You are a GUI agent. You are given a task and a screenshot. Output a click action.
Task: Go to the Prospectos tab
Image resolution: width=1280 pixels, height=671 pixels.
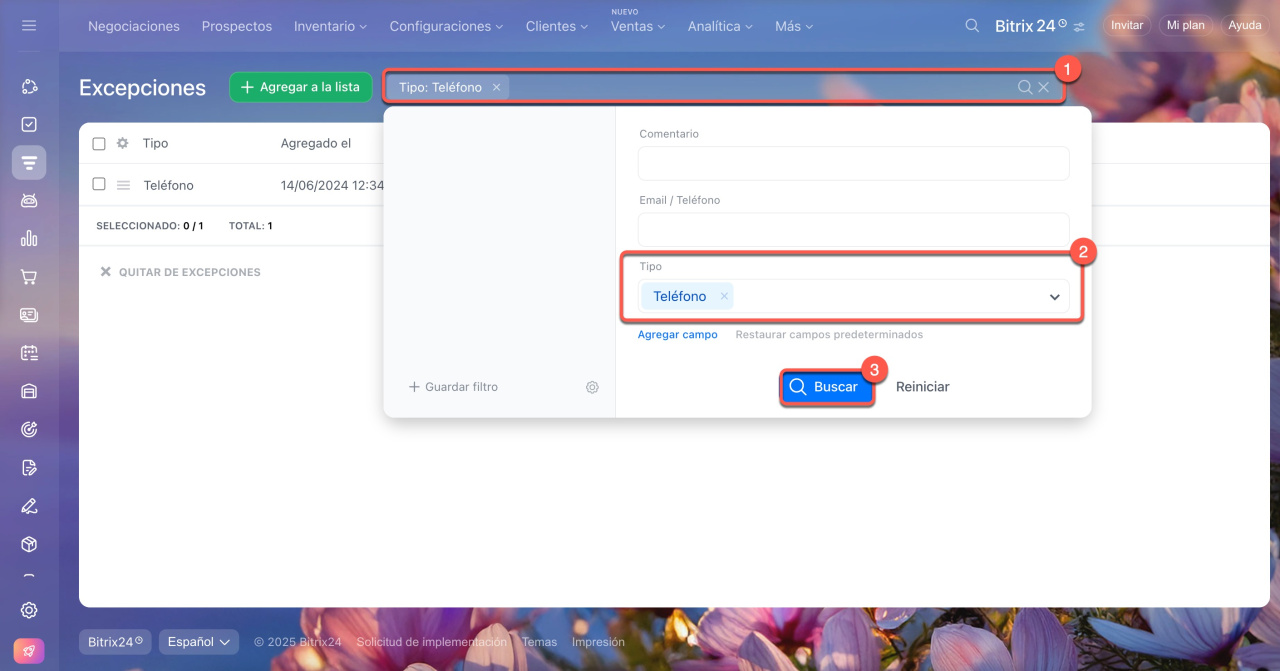point(237,26)
